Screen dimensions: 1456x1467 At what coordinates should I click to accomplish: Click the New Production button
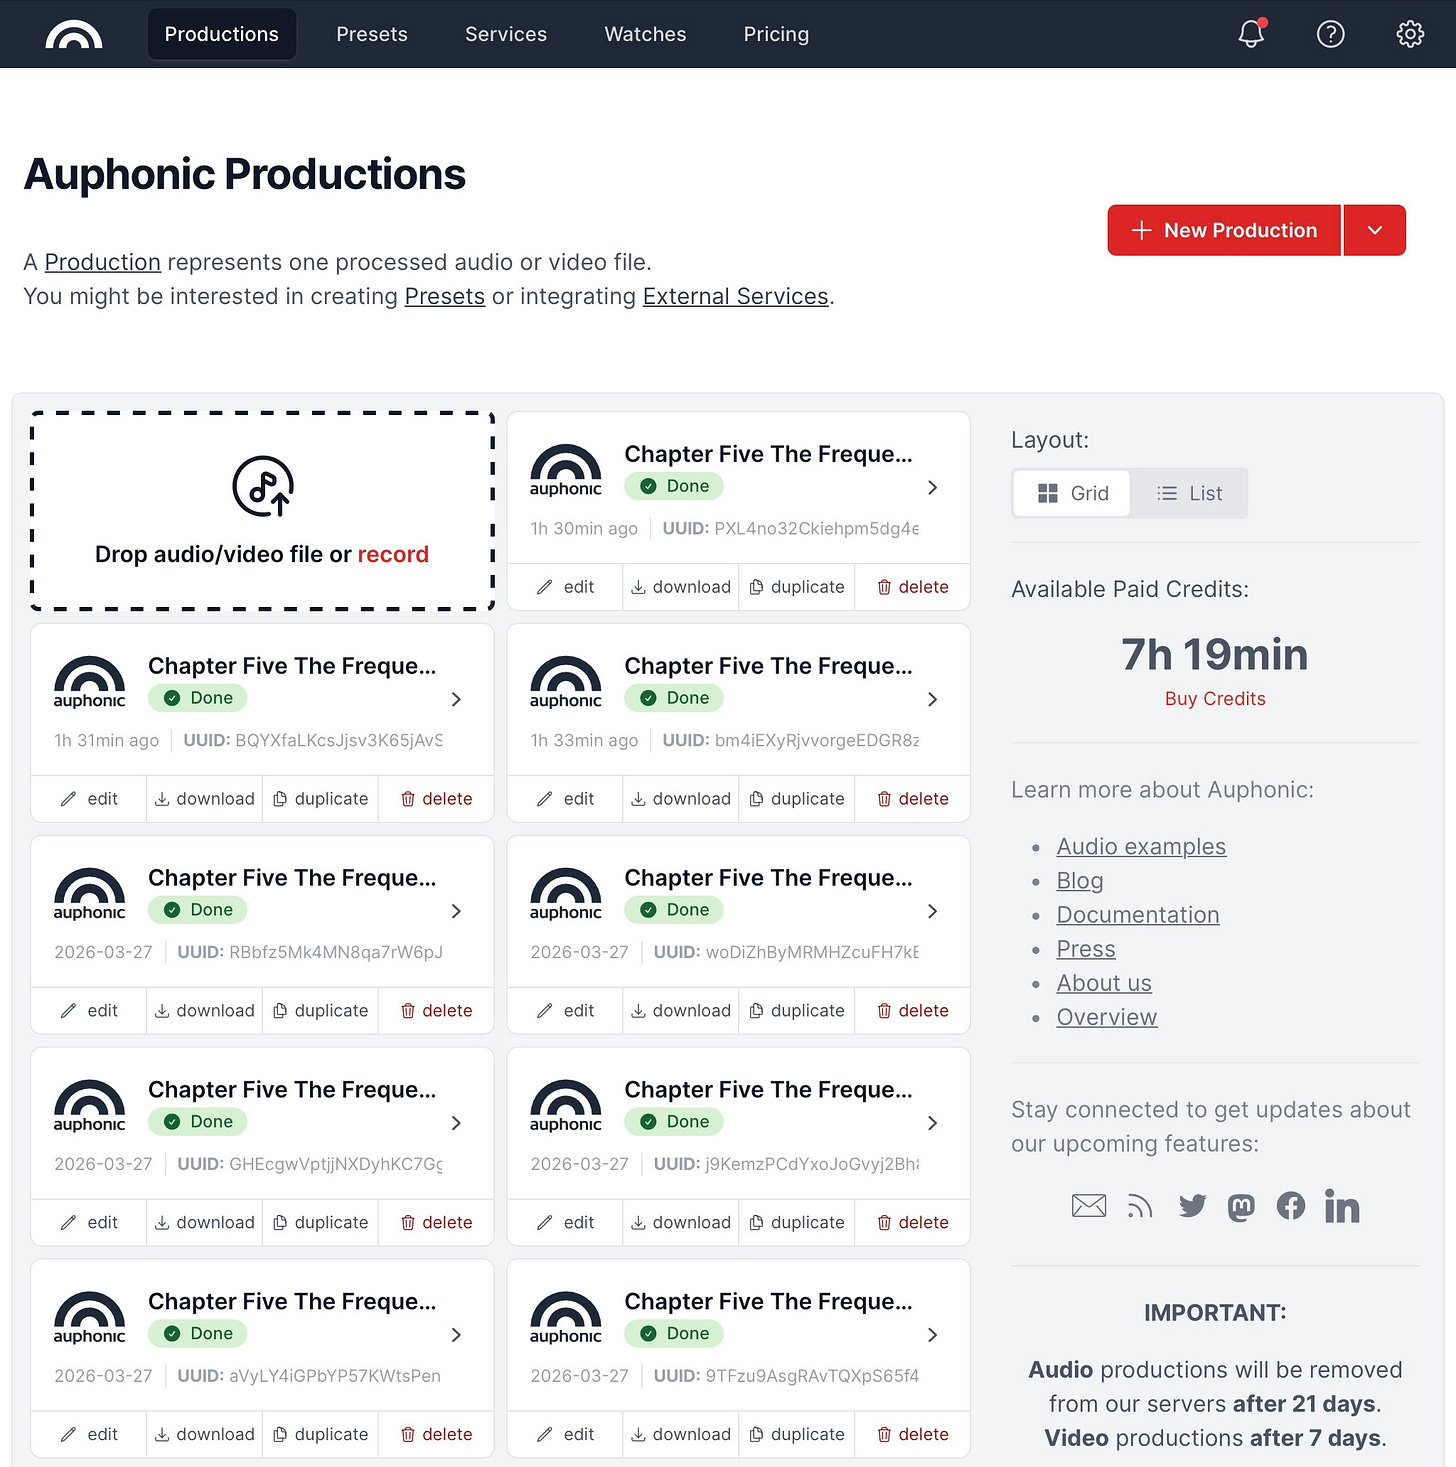click(x=1224, y=230)
